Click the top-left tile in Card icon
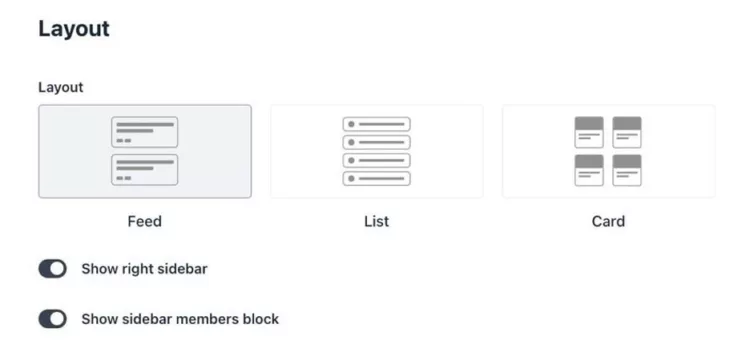The height and width of the screenshot is (361, 750). click(x=589, y=132)
